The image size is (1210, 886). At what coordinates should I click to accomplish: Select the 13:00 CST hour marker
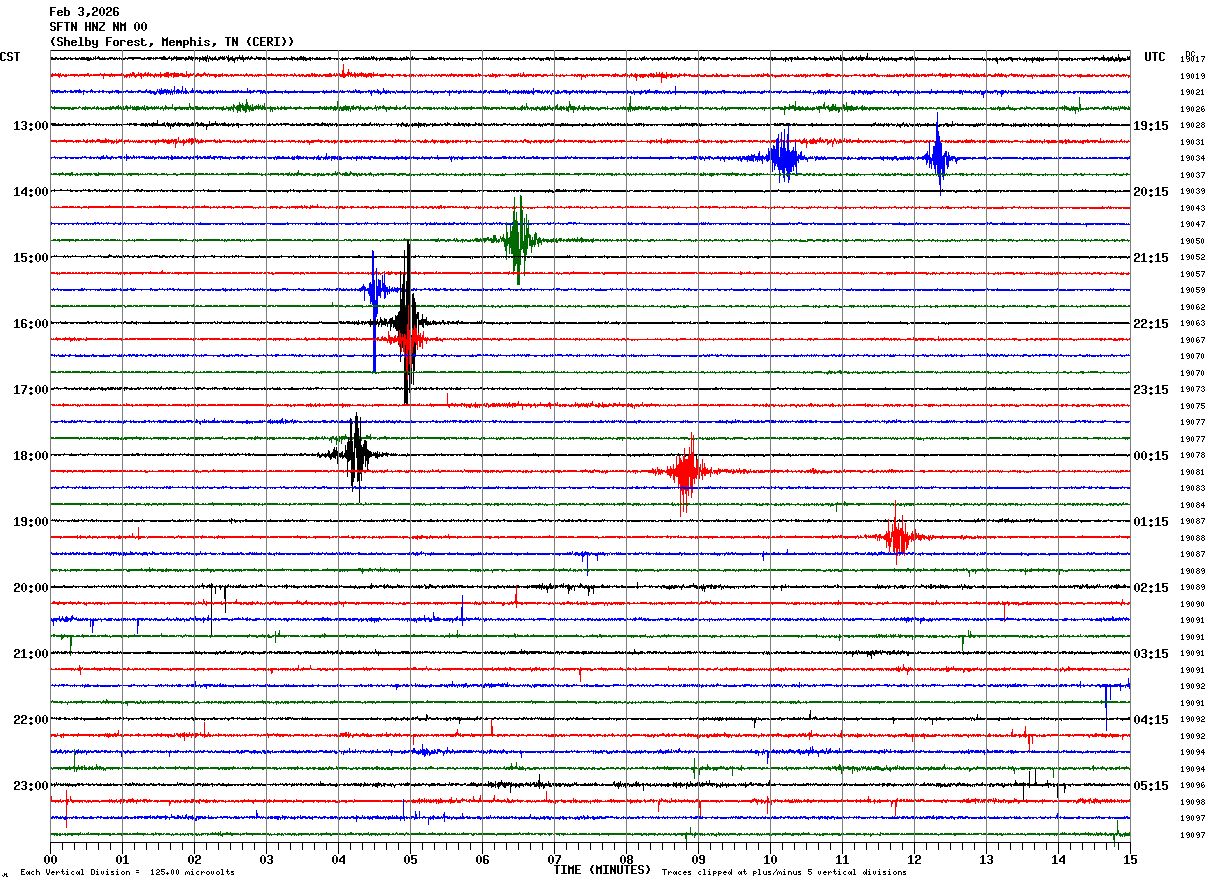pyautogui.click(x=30, y=126)
